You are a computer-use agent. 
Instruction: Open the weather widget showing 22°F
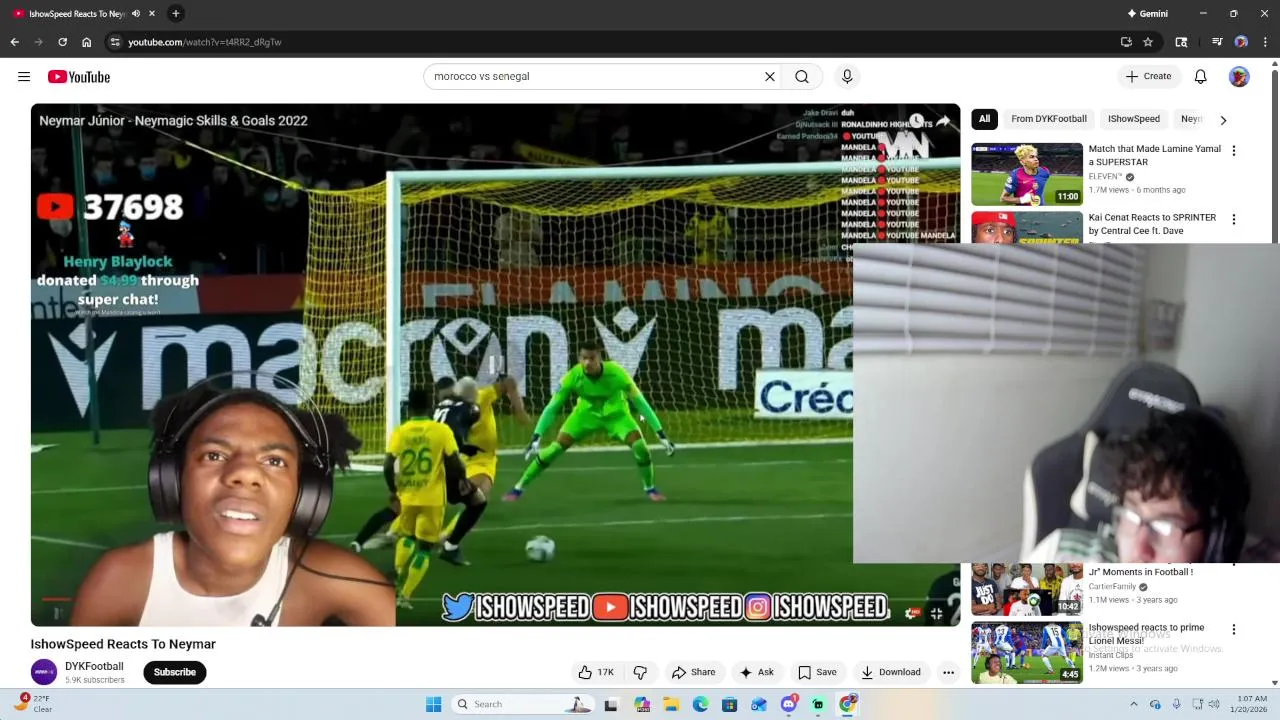coord(33,704)
